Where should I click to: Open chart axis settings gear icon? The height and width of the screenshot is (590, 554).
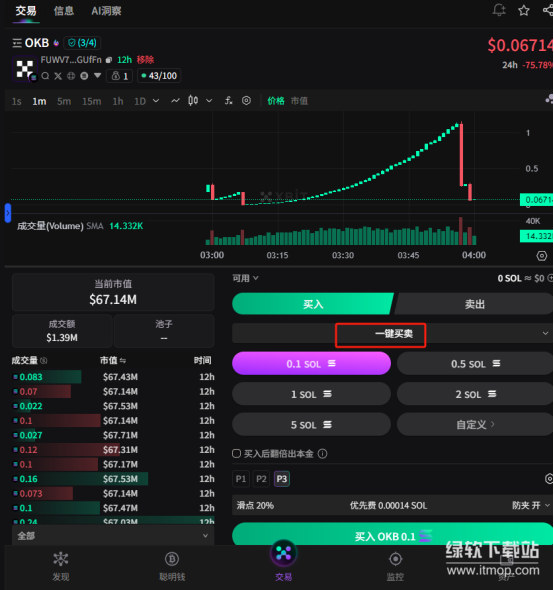coord(541,256)
